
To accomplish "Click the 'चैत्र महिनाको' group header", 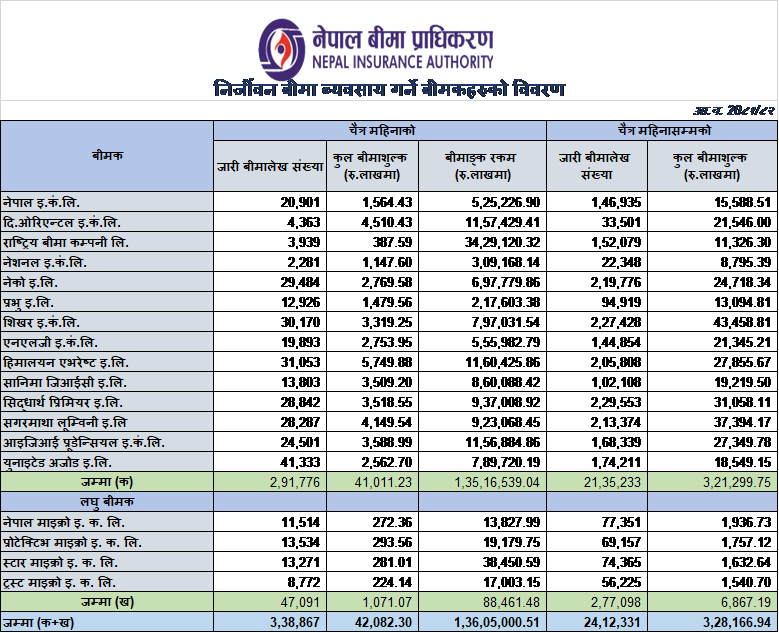I will coord(382,130).
